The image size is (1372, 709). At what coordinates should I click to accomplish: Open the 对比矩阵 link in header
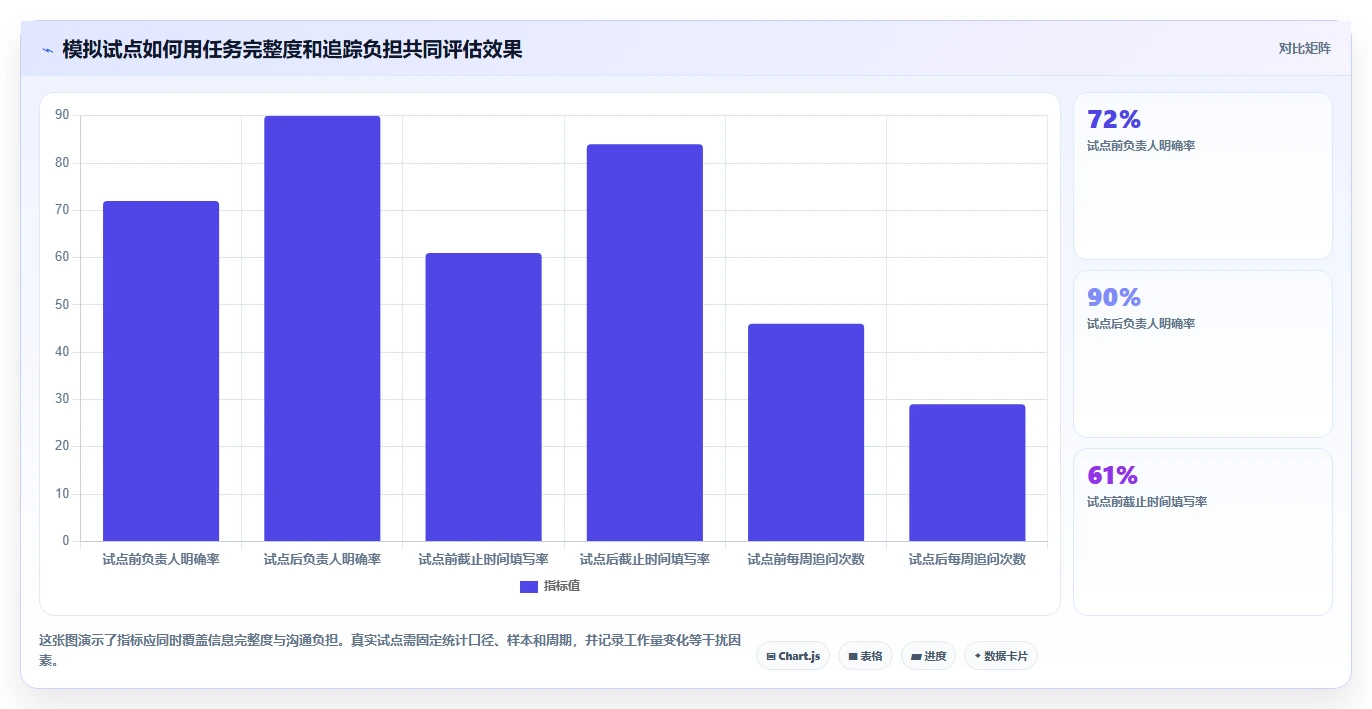coord(1304,48)
